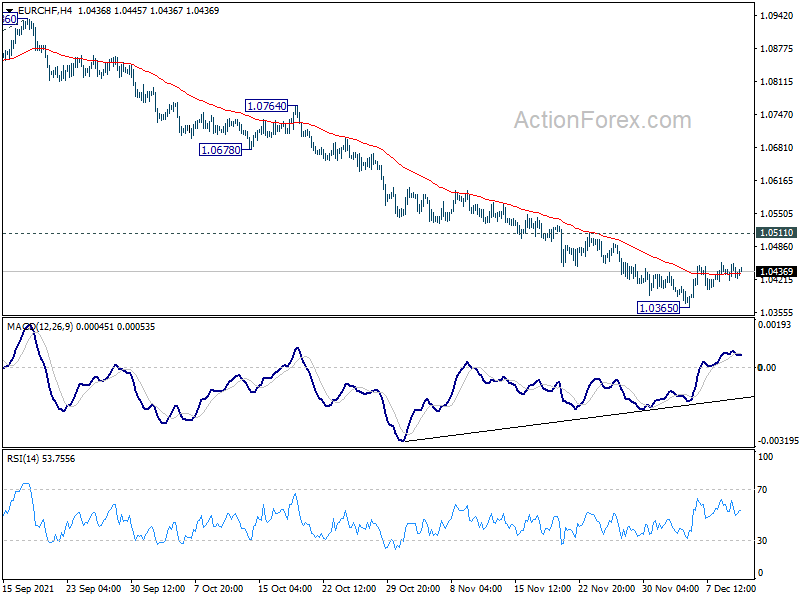Select the MACD black trendline
The height and width of the screenshot is (600, 800).
click(x=579, y=419)
